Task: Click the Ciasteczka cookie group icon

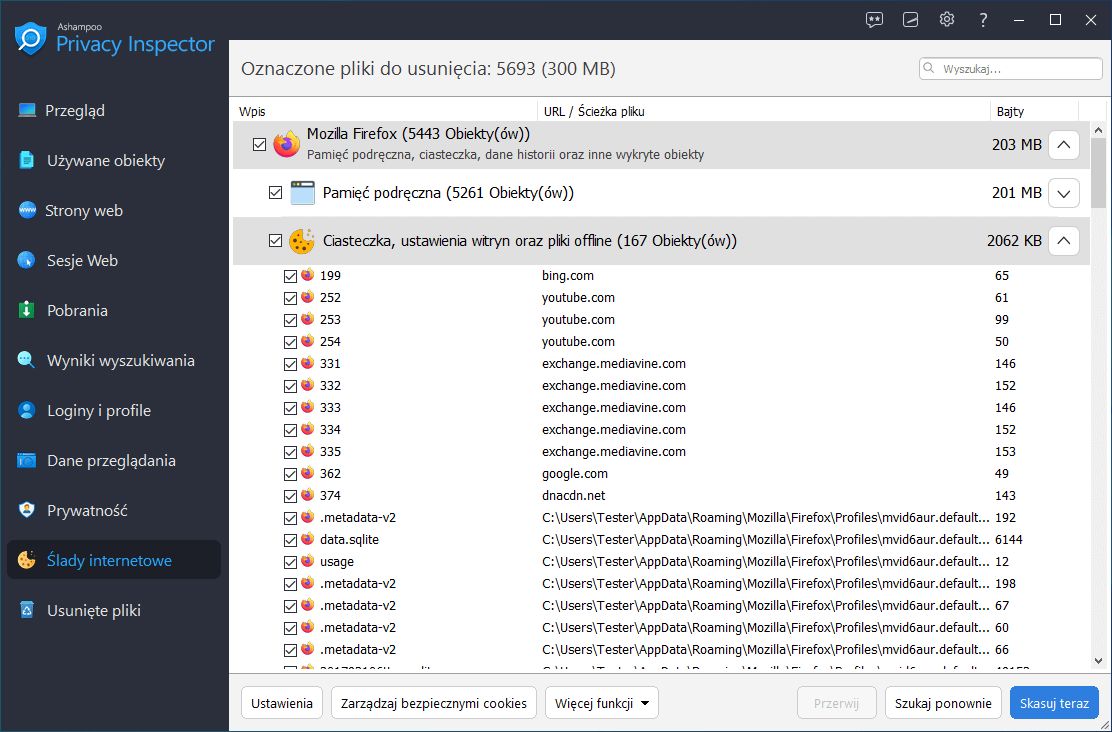Action: click(x=301, y=241)
